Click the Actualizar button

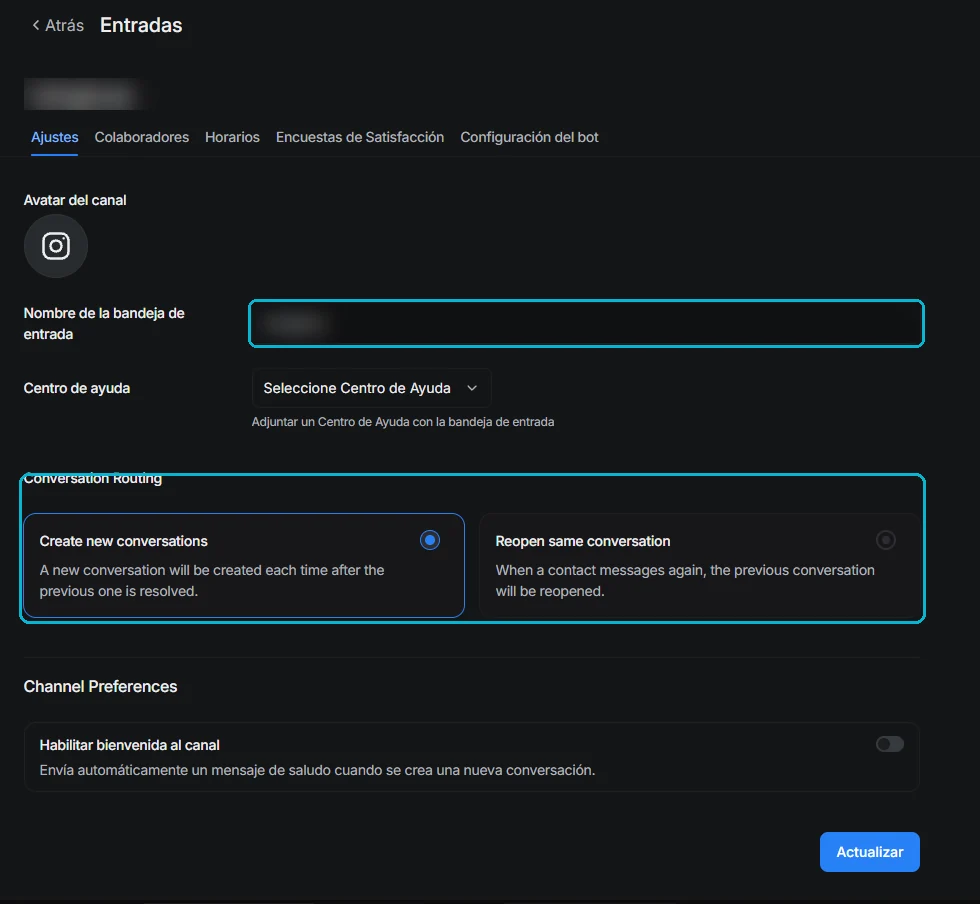point(869,851)
